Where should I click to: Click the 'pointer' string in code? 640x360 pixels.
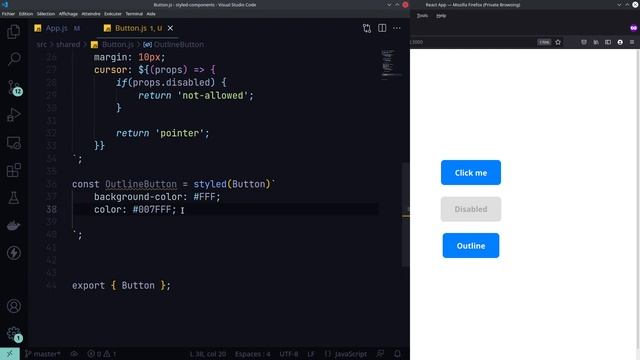(179, 133)
